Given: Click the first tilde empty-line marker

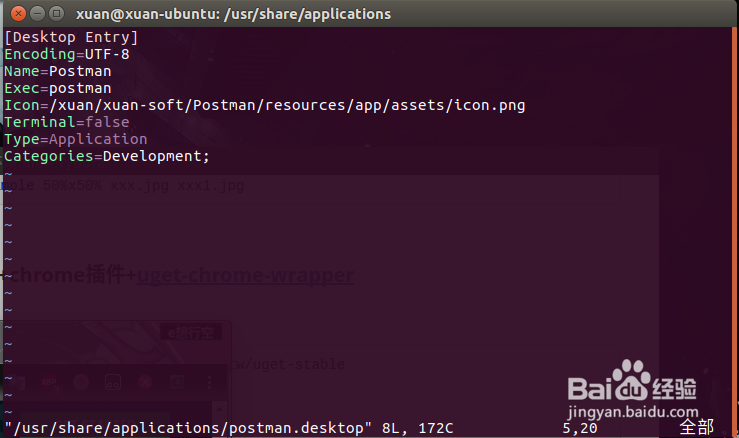Looking at the screenshot, I should [7, 174].
